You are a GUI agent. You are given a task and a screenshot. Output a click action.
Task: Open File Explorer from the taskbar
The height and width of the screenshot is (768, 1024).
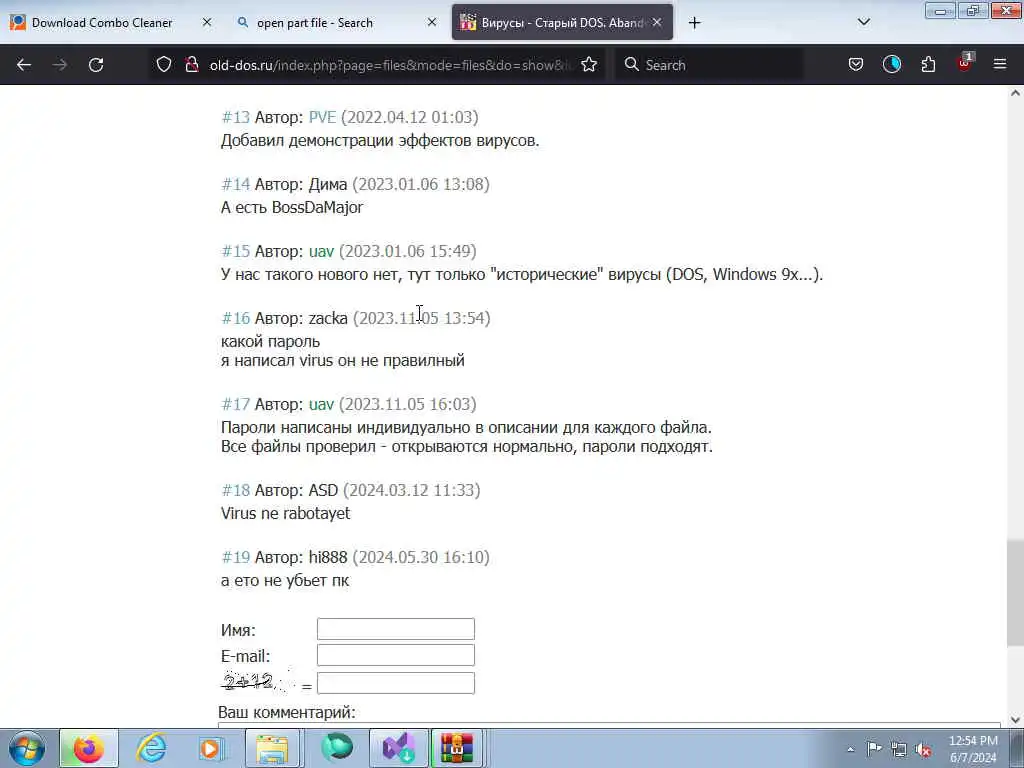pos(273,748)
